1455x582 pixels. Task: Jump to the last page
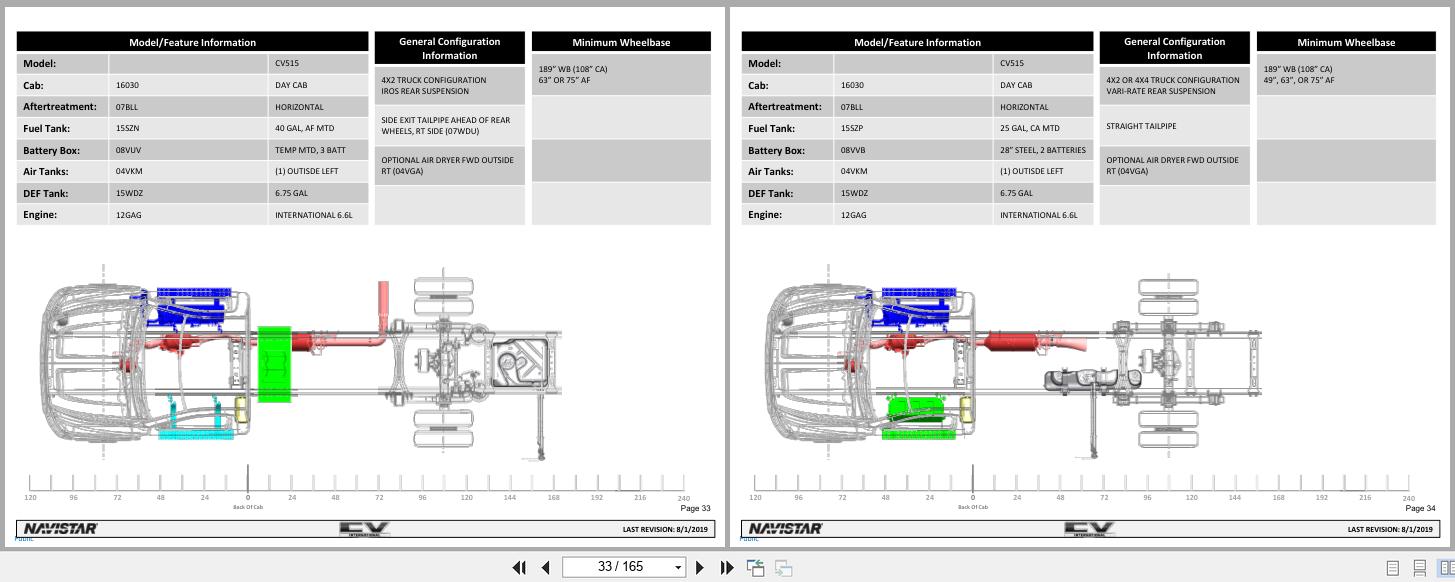(x=727, y=567)
